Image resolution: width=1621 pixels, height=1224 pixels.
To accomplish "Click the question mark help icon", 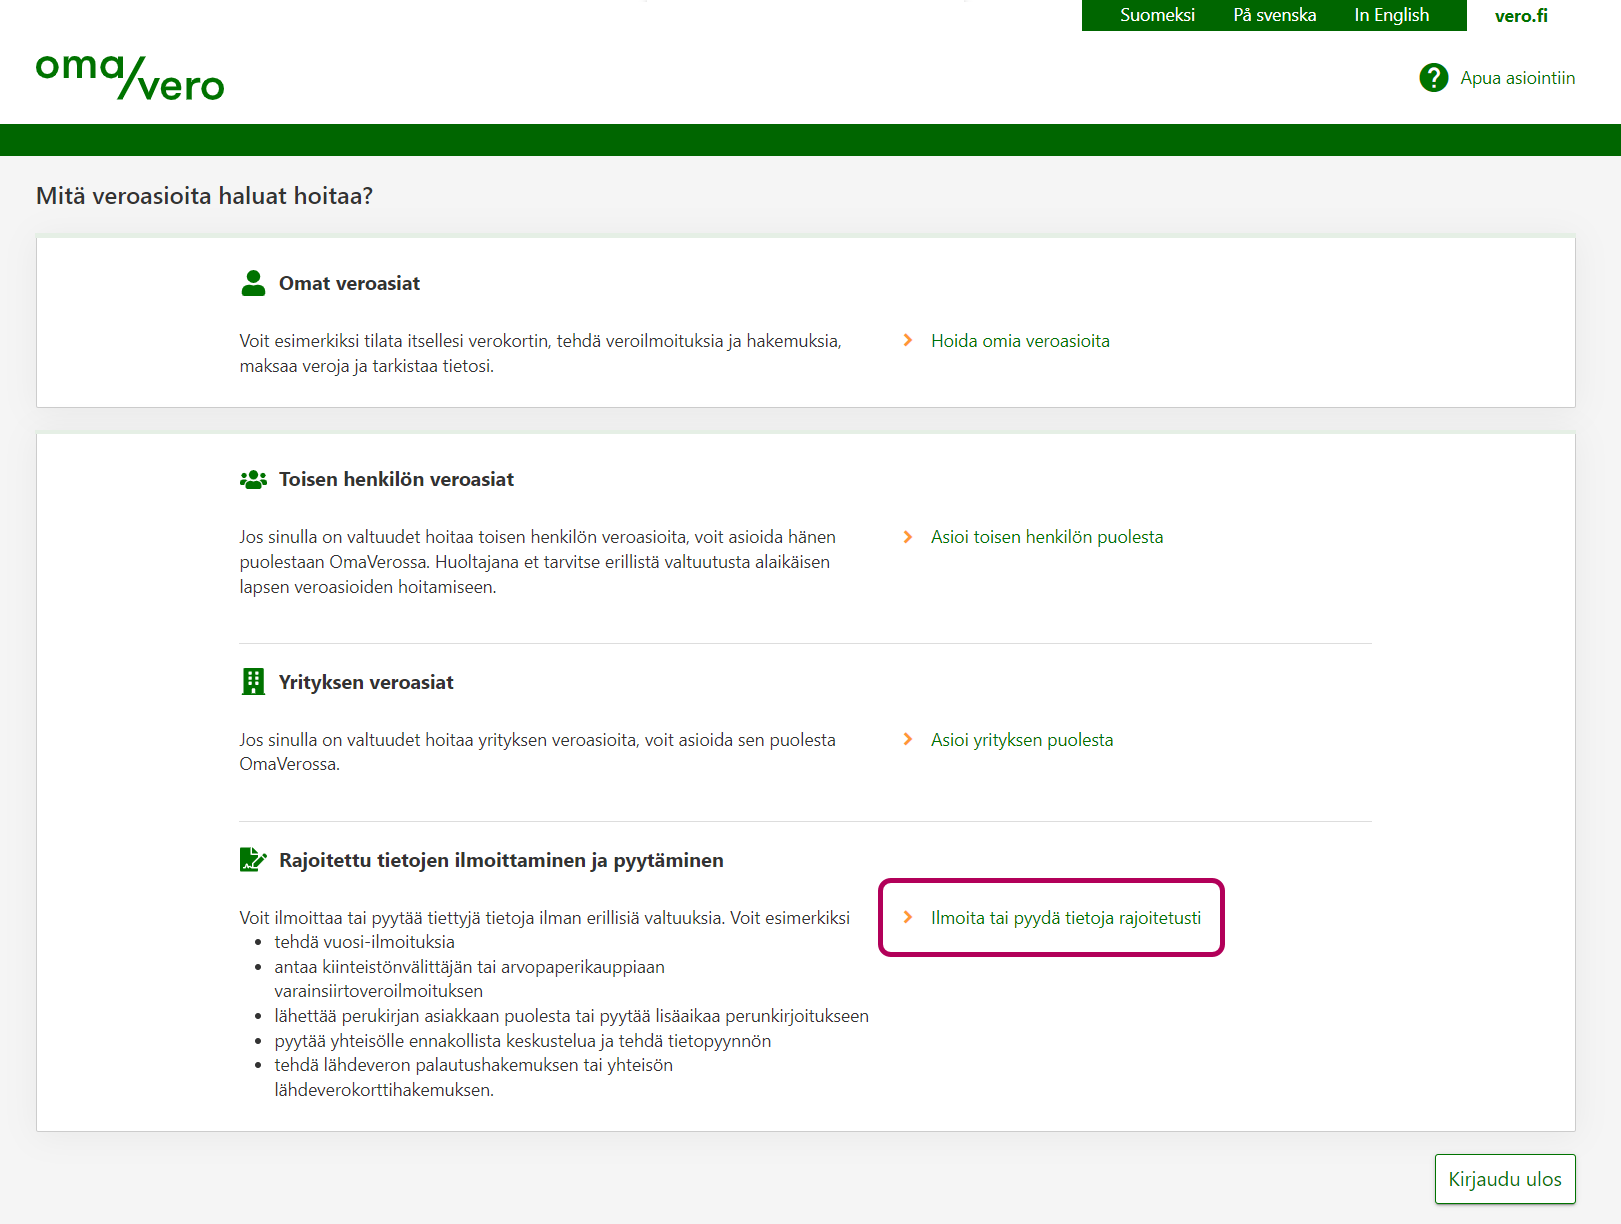I will (x=1433, y=78).
